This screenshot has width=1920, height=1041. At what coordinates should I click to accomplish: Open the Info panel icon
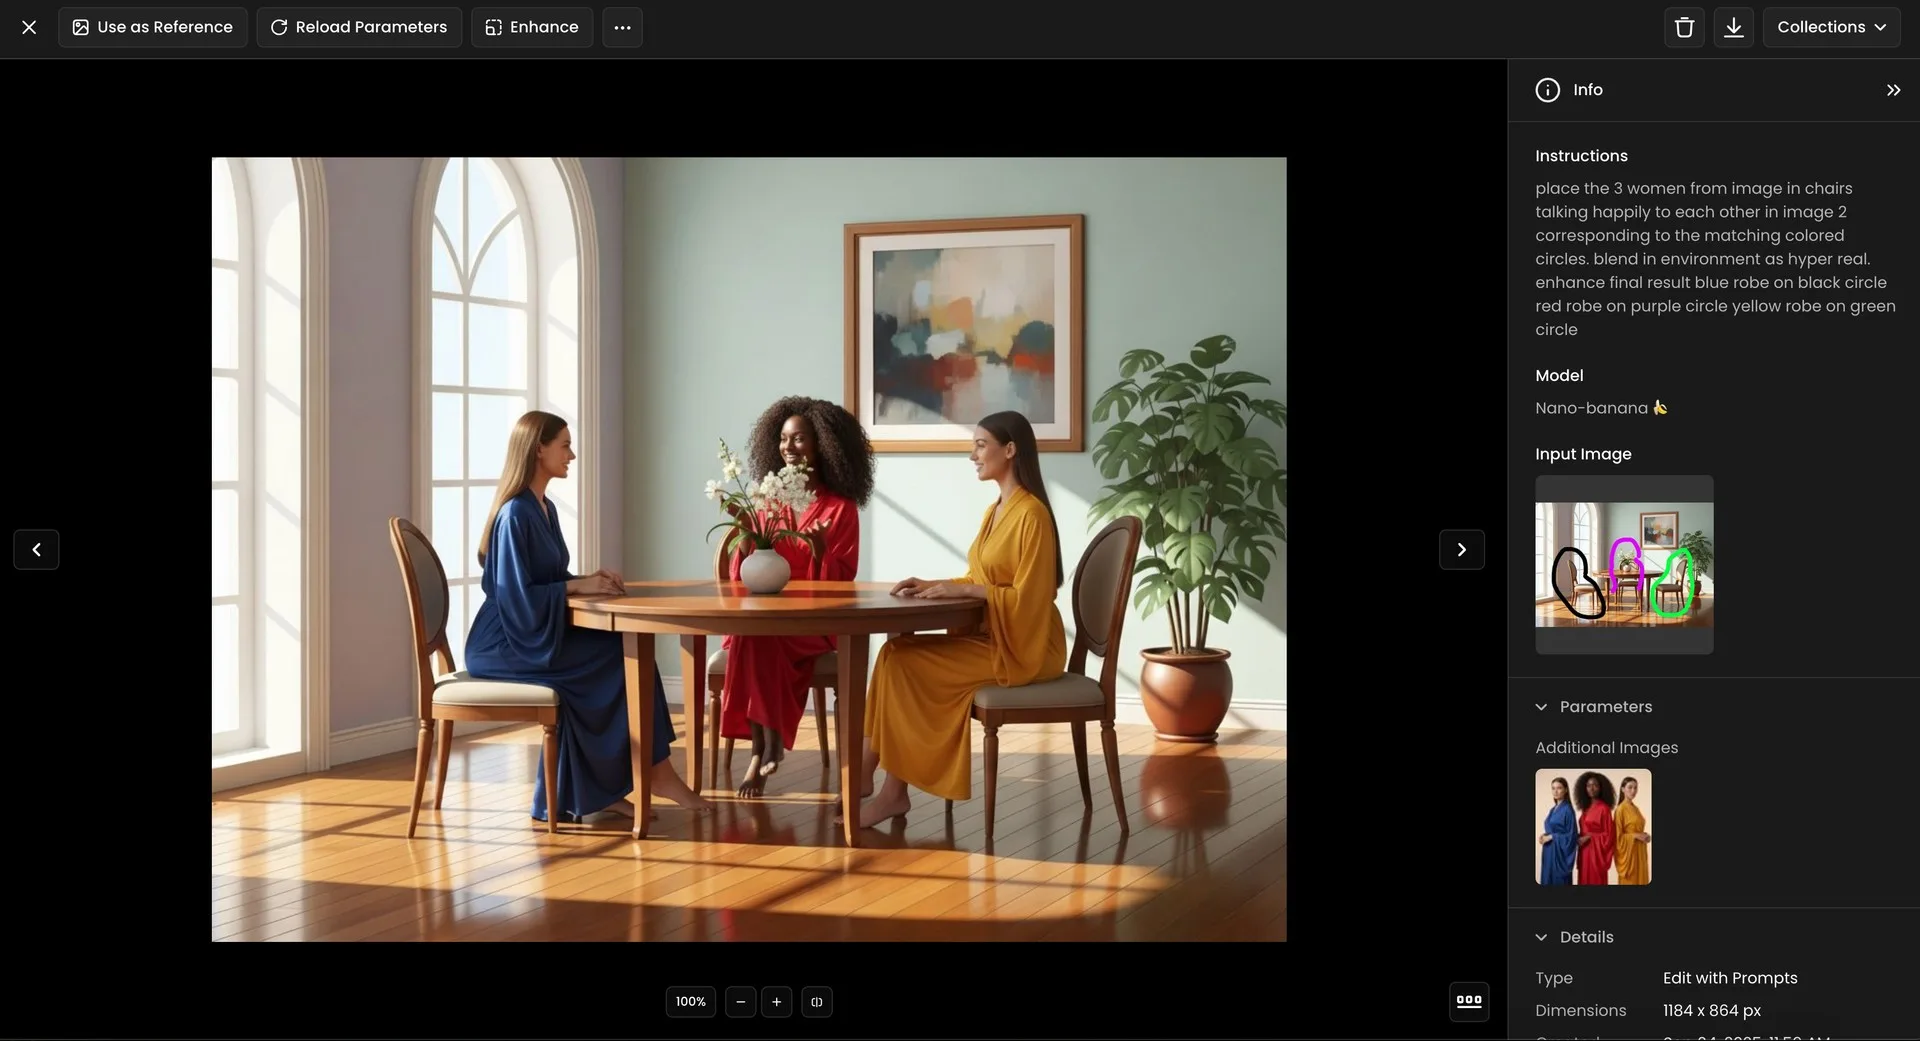1547,89
